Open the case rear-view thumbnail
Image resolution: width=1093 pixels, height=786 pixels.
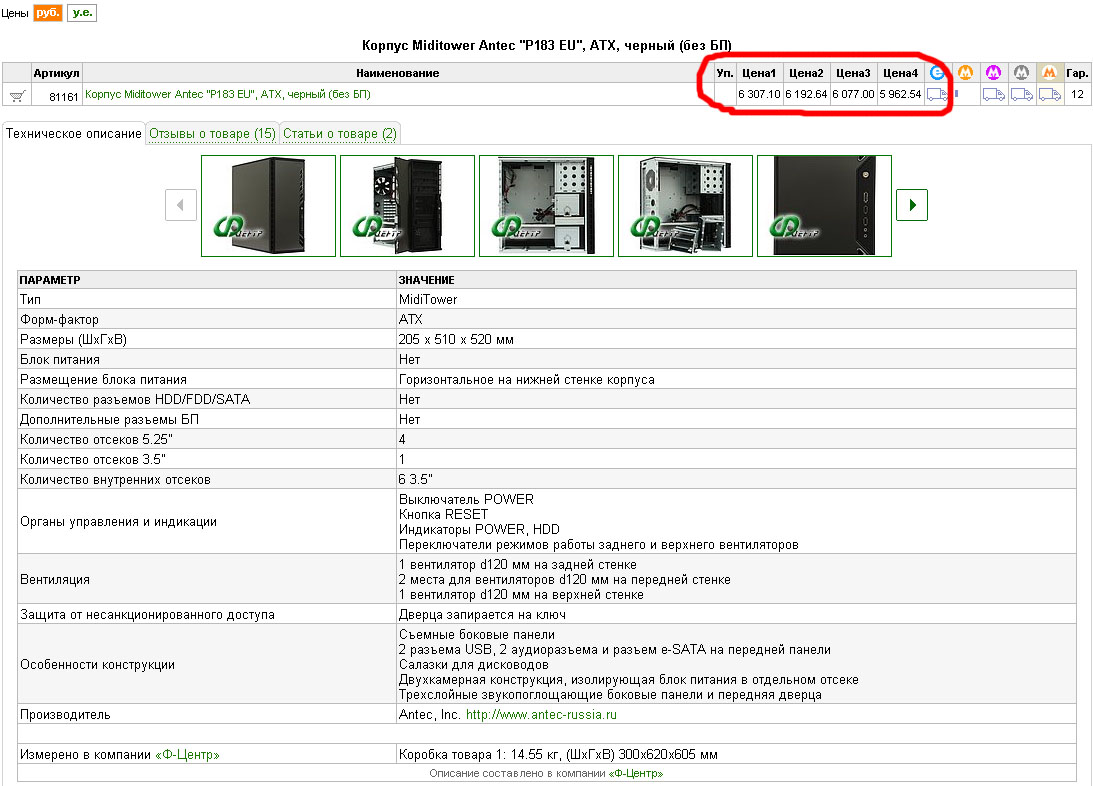[x=407, y=206]
